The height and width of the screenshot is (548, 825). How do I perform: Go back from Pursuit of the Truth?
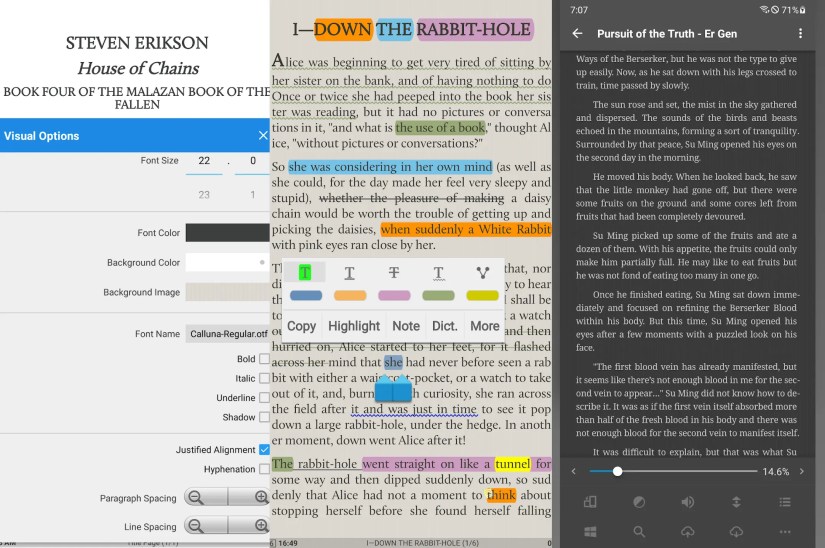coord(577,34)
